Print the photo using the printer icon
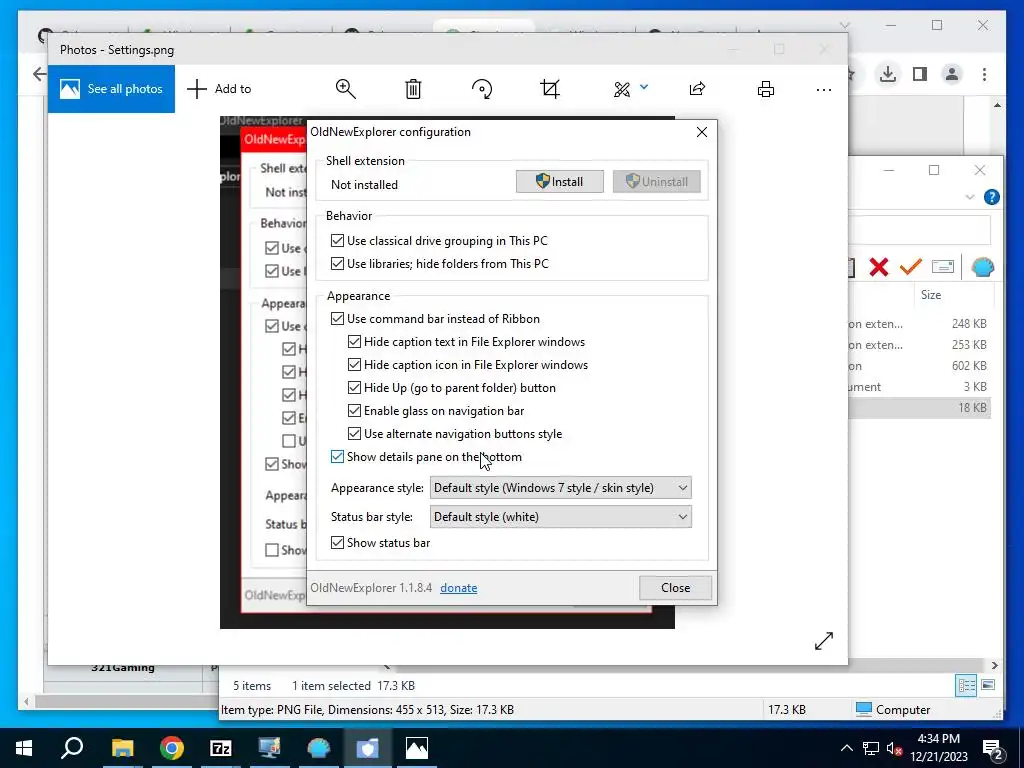Viewport: 1024px width, 768px height. click(x=766, y=89)
